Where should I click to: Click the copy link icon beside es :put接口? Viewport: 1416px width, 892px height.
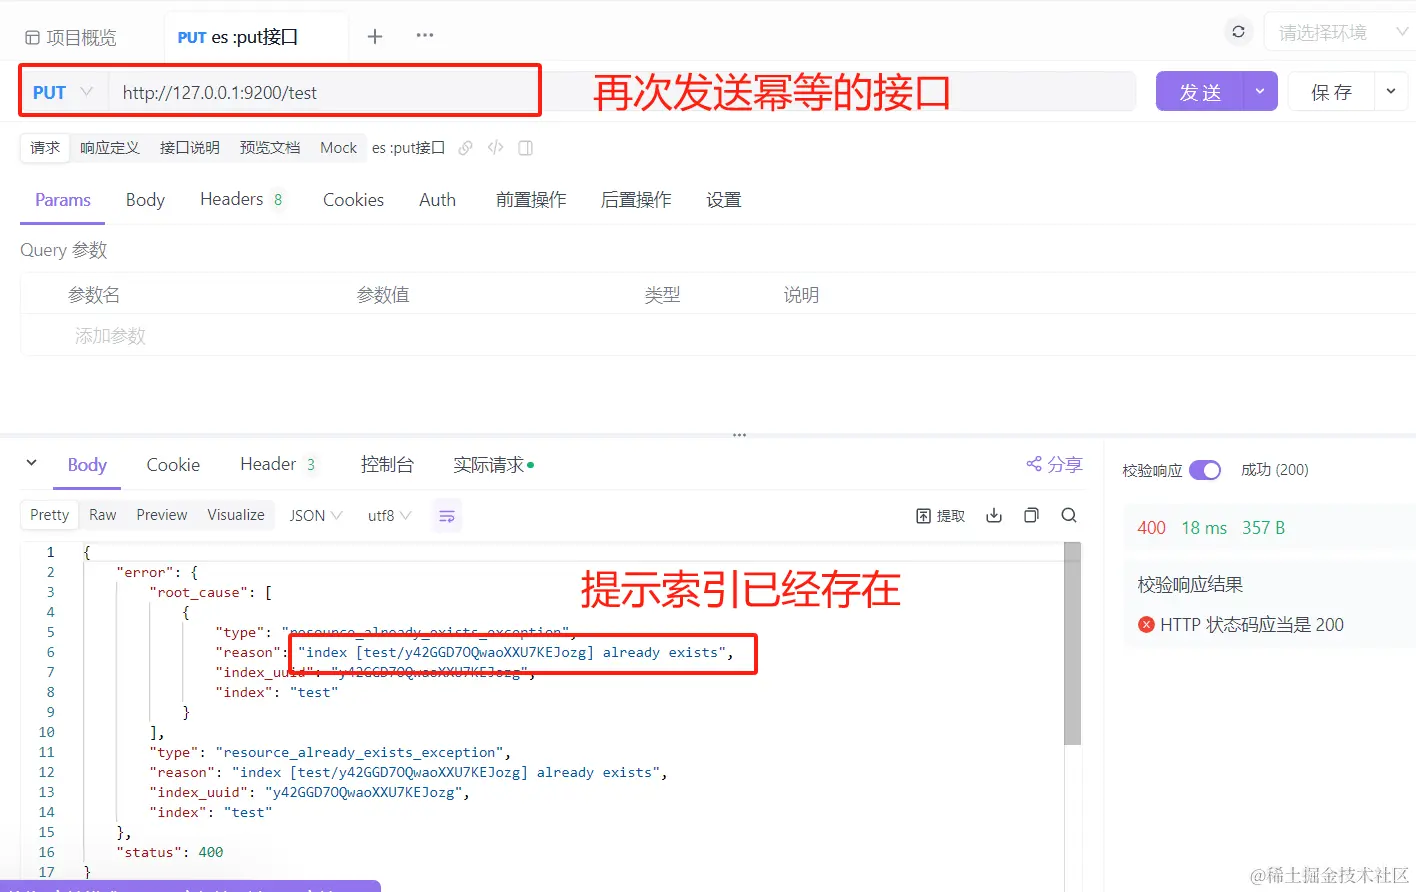pyautogui.click(x=465, y=148)
